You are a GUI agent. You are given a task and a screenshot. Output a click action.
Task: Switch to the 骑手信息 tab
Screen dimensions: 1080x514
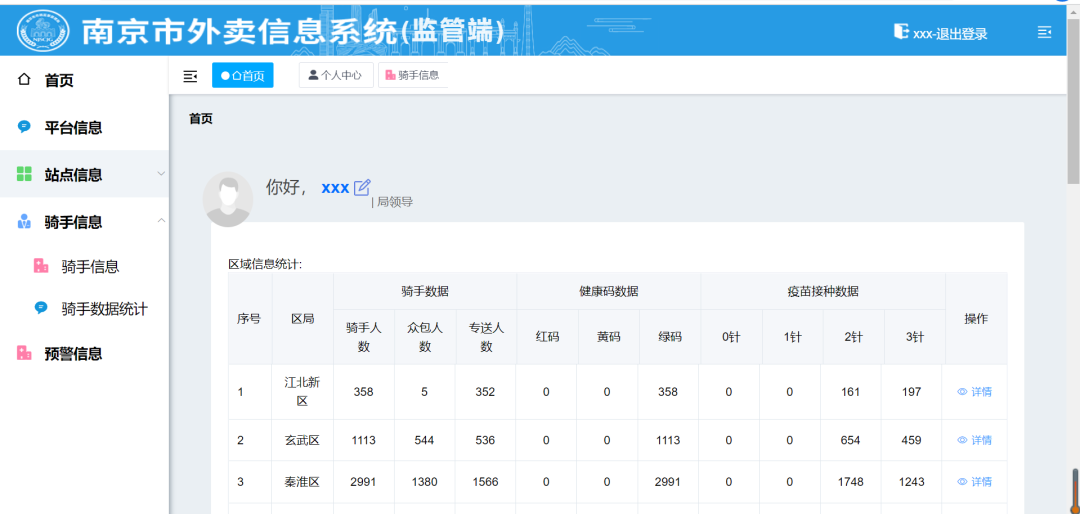pyautogui.click(x=412, y=75)
